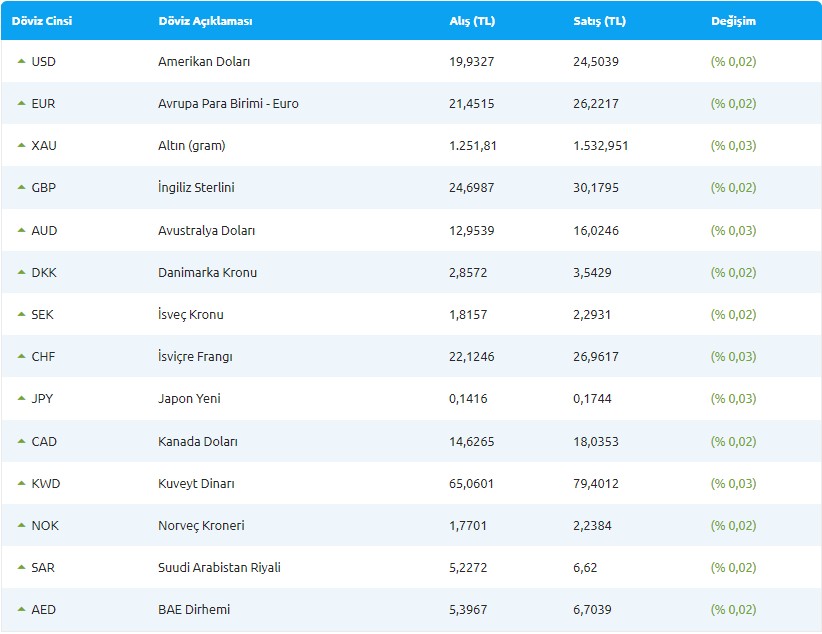Click the Alış (TL) column header

(x=472, y=21)
